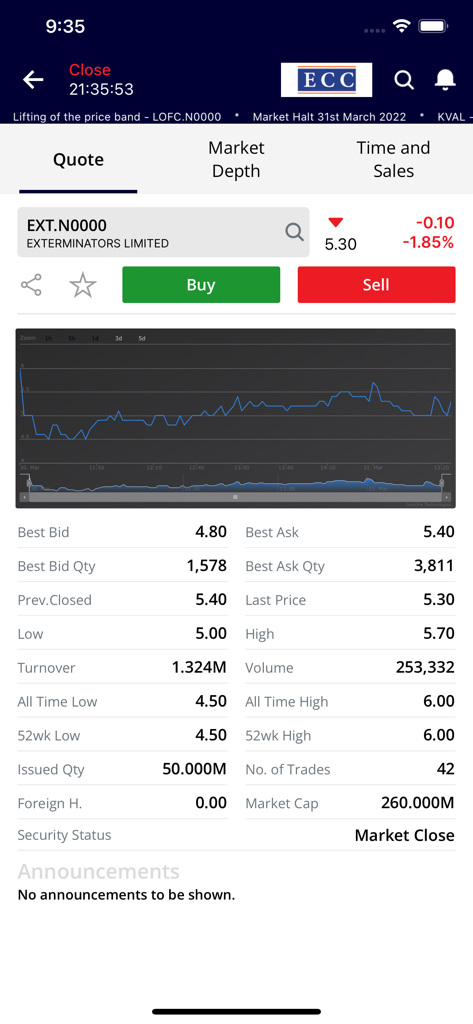Tap the Volume value 253,332
The image size is (473, 1024).
(x=425, y=667)
